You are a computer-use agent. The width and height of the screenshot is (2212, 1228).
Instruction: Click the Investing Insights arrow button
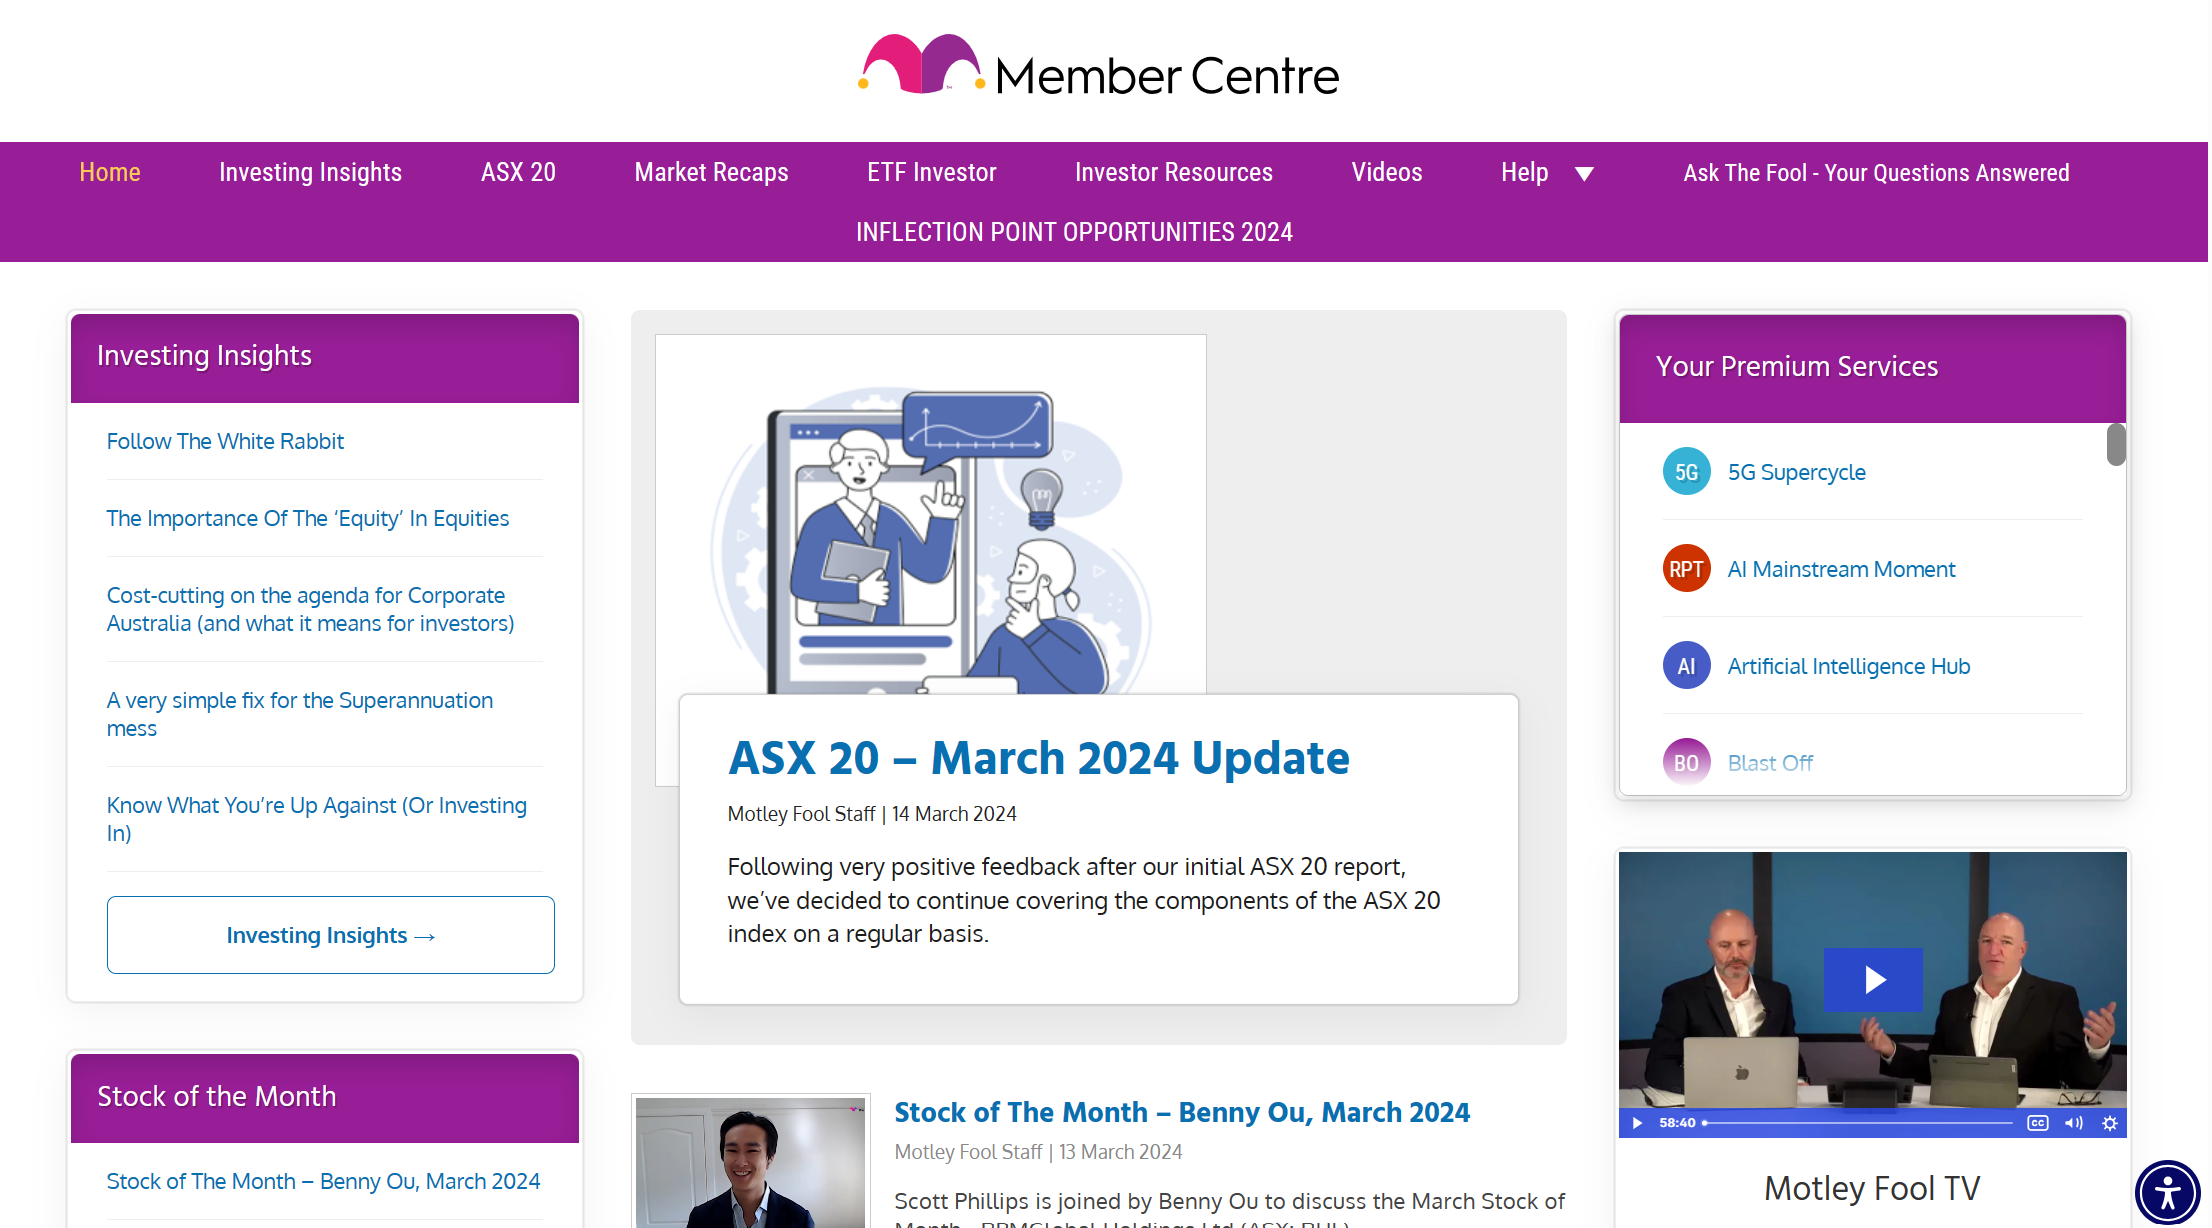click(x=331, y=935)
